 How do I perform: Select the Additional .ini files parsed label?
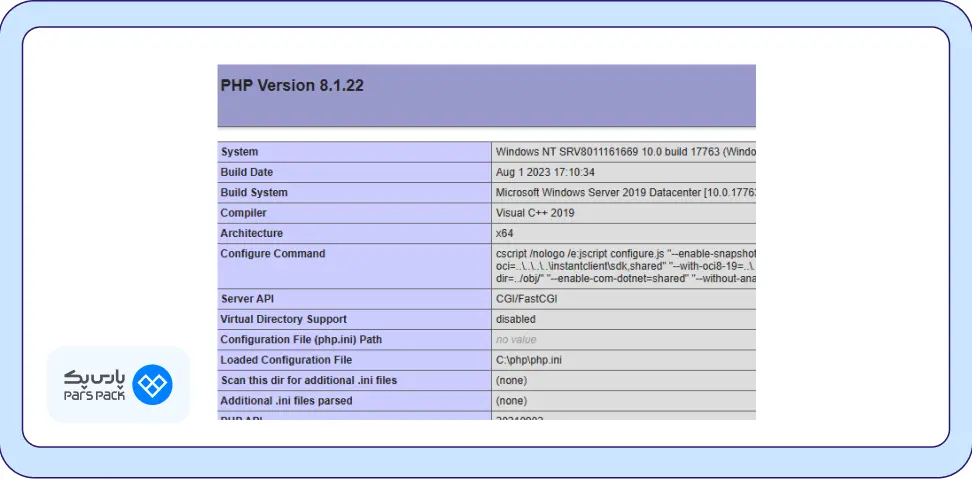(286, 401)
